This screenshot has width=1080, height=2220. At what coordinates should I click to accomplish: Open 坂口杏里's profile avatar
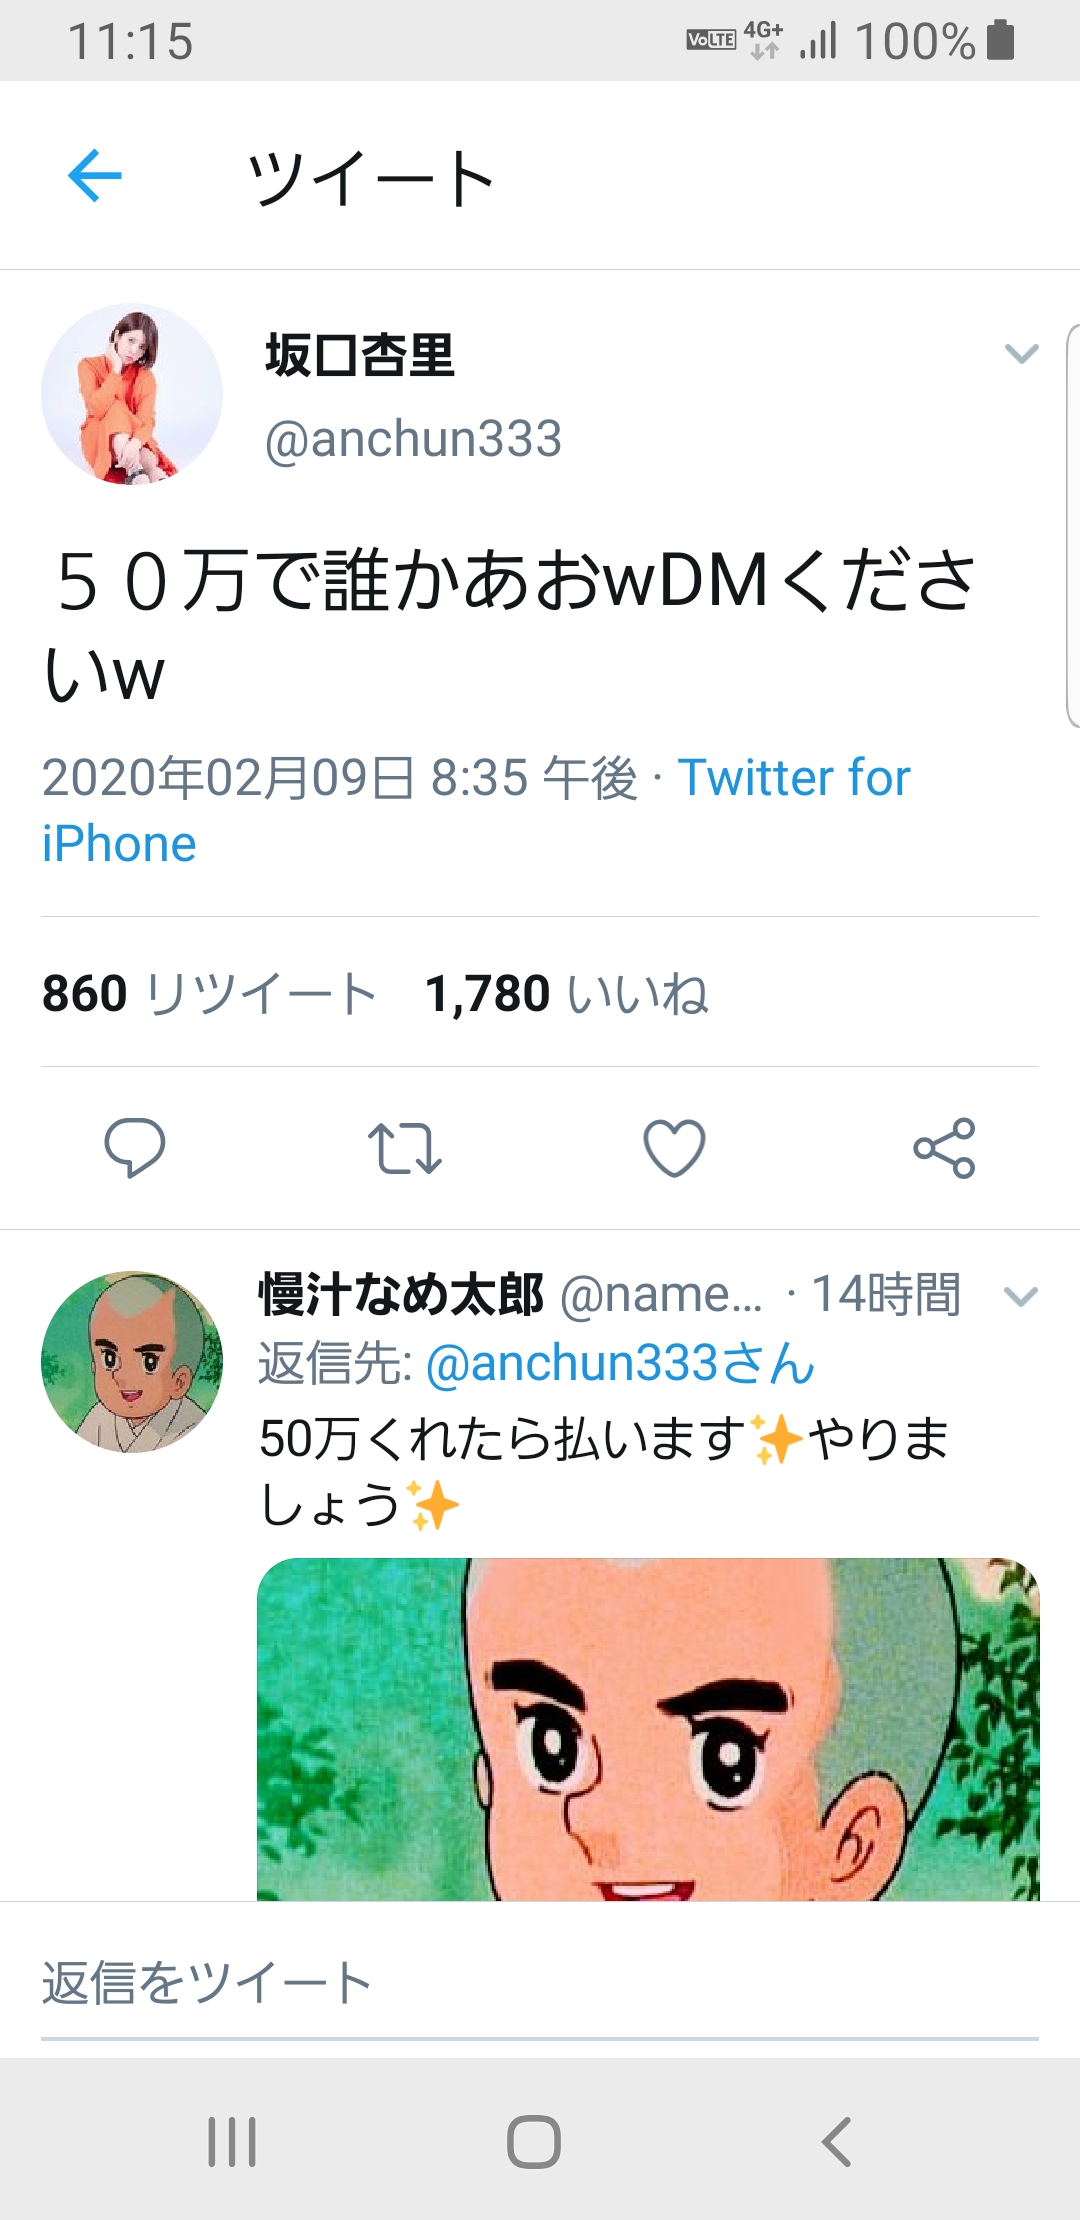[132, 394]
